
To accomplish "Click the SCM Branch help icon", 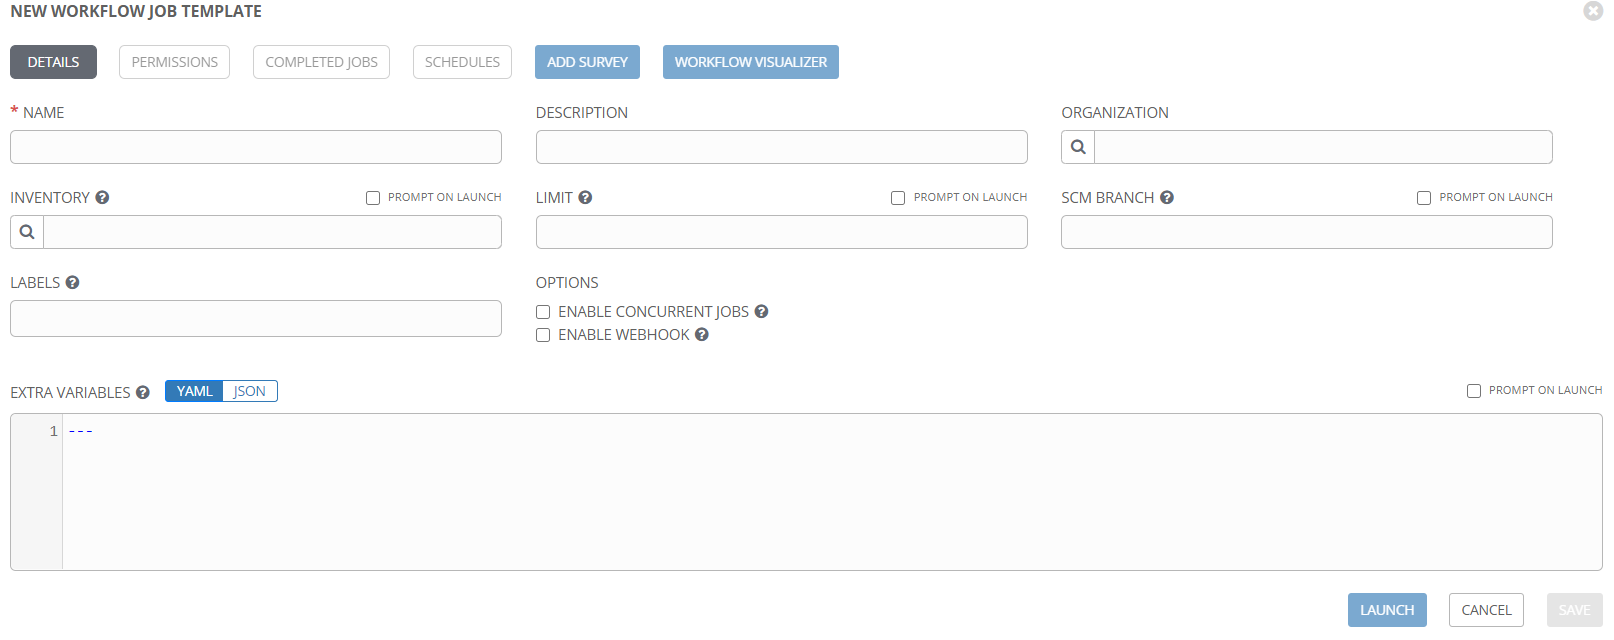I will tap(1167, 198).
